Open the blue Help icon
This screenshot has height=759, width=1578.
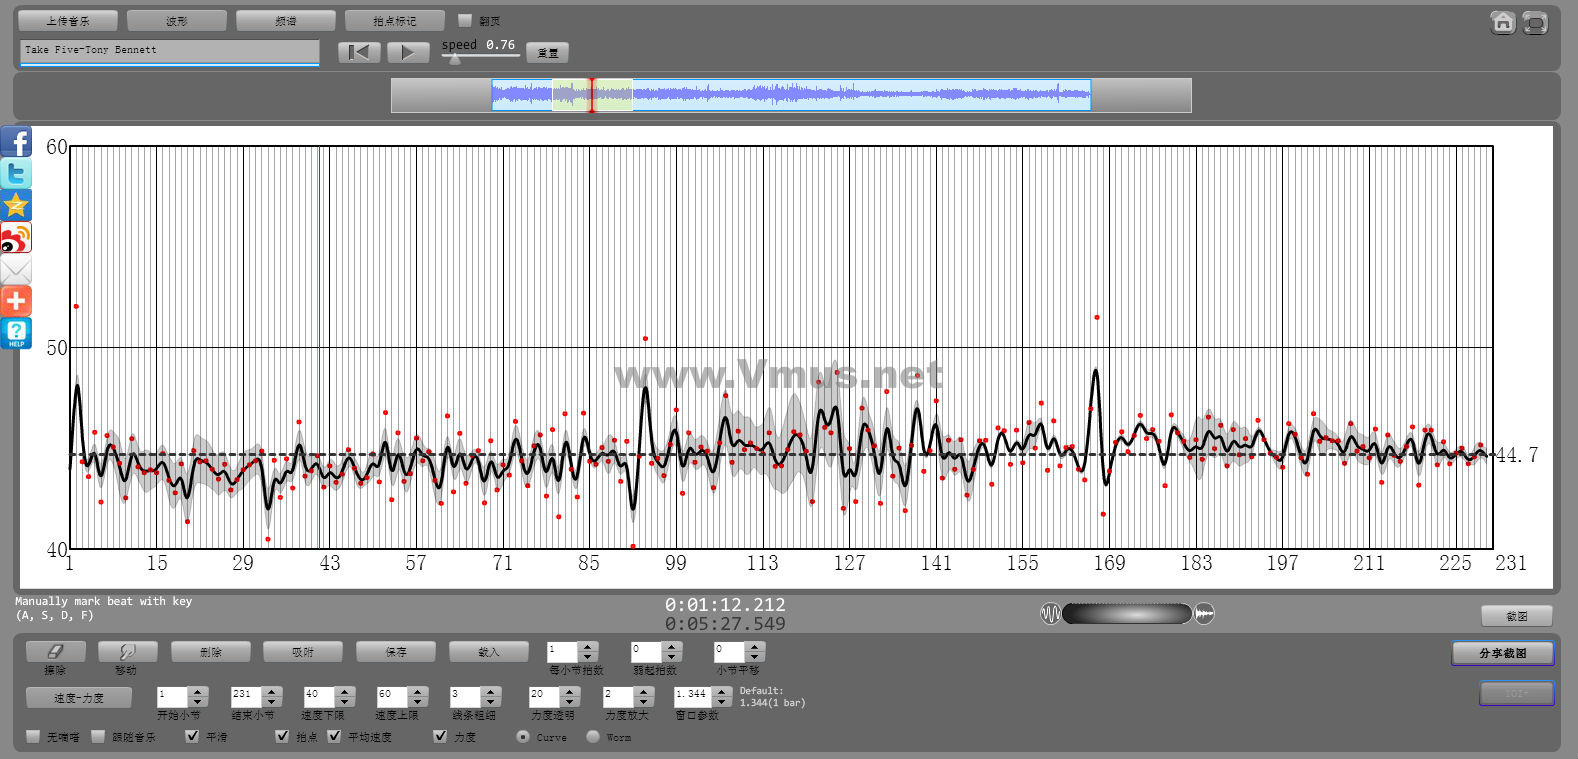(16, 333)
